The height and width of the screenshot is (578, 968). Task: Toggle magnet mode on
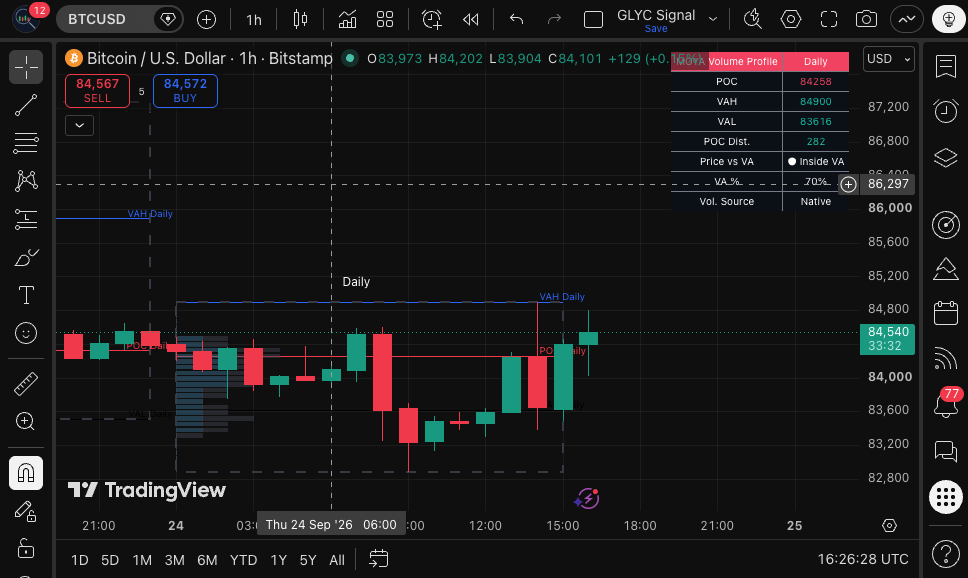(x=26, y=473)
